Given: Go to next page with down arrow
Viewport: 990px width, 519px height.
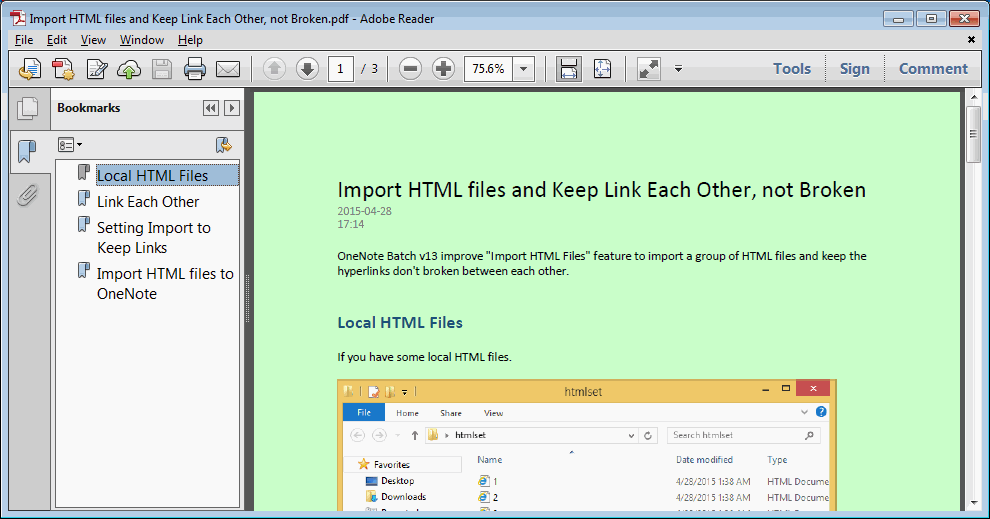Looking at the screenshot, I should [307, 69].
